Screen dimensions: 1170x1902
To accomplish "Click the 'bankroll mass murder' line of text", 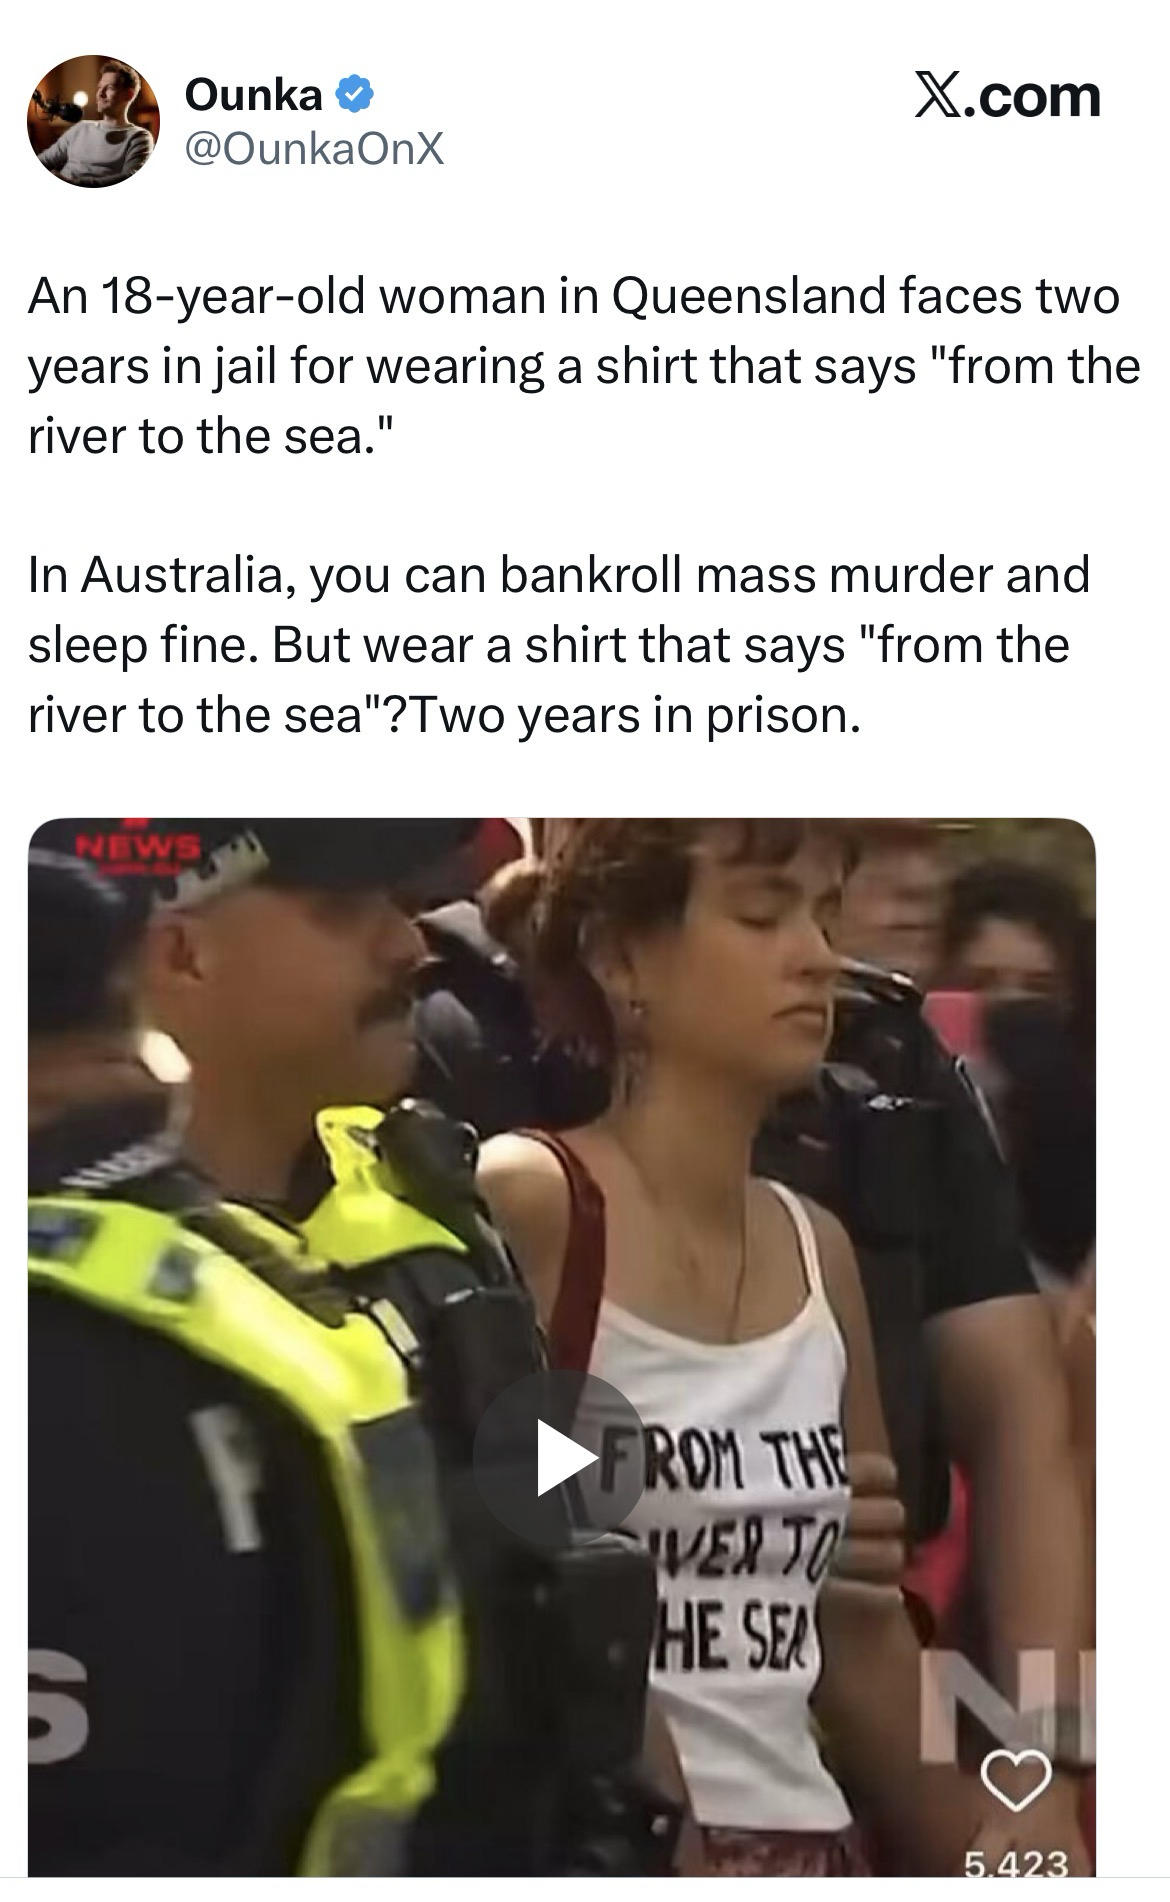I will (x=559, y=576).
